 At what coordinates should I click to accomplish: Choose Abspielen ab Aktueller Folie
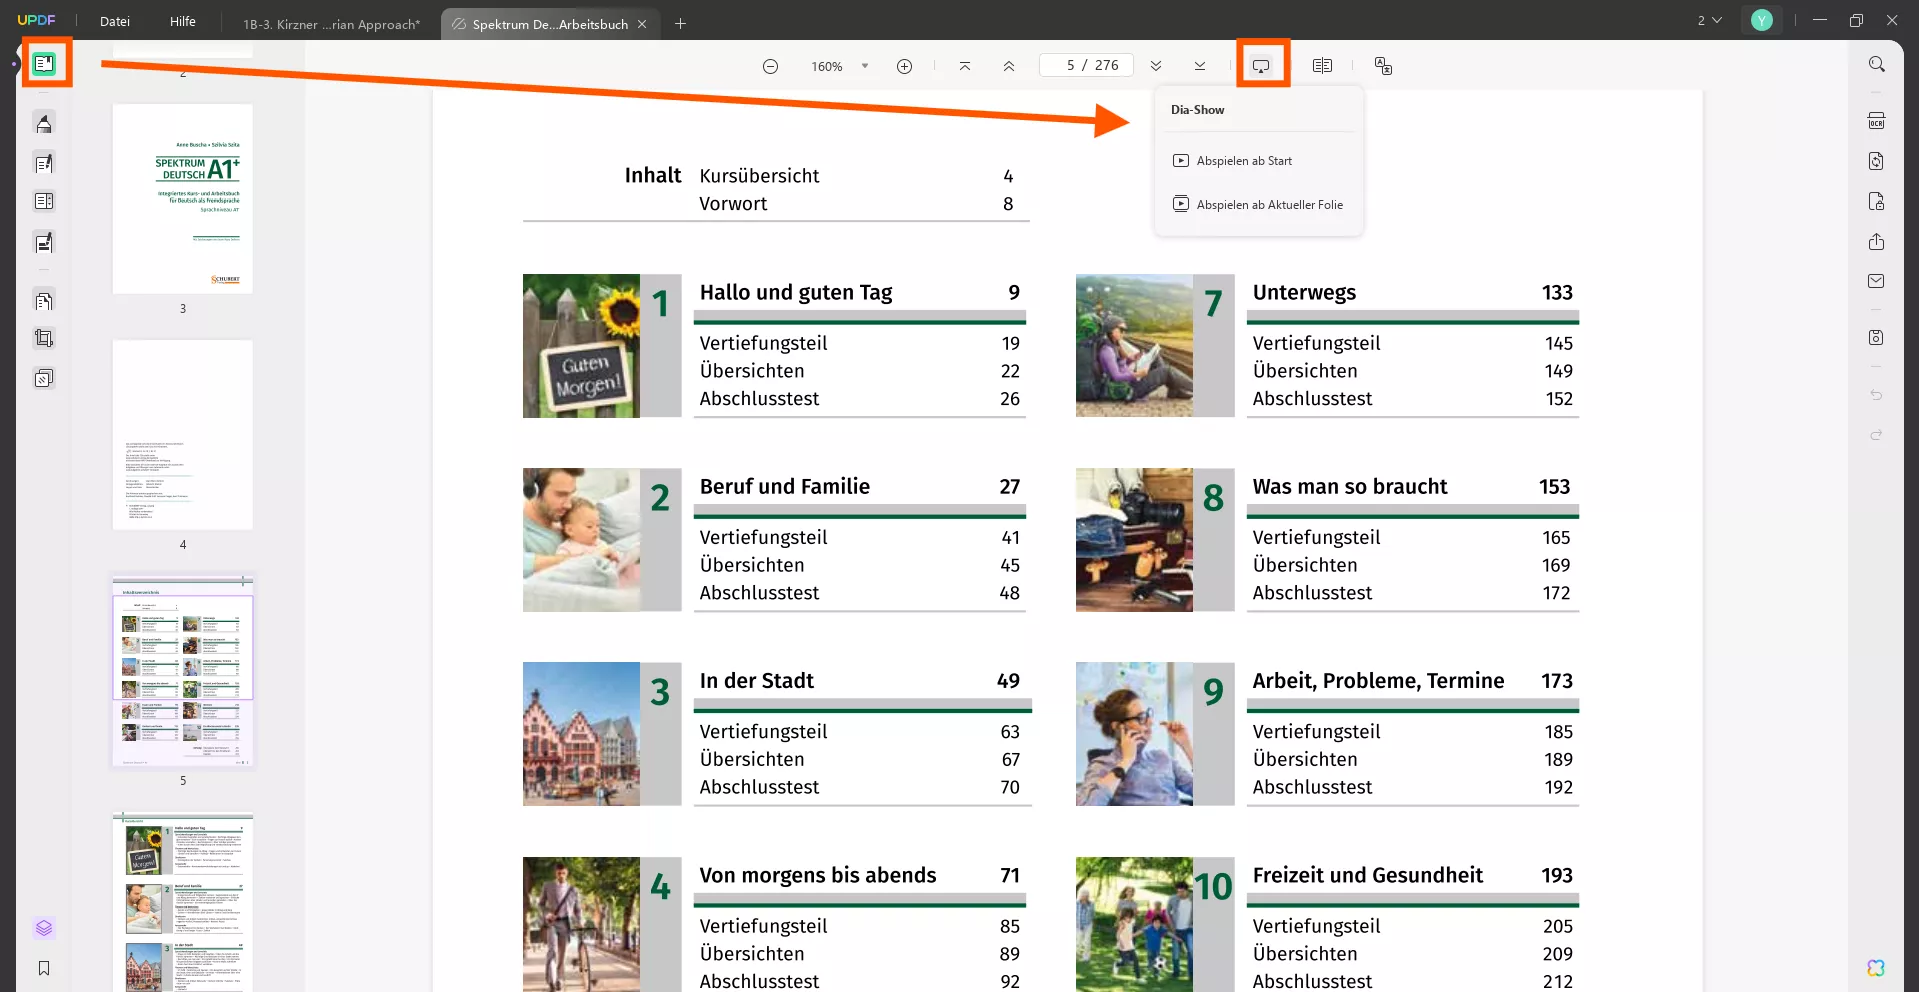1258,205
